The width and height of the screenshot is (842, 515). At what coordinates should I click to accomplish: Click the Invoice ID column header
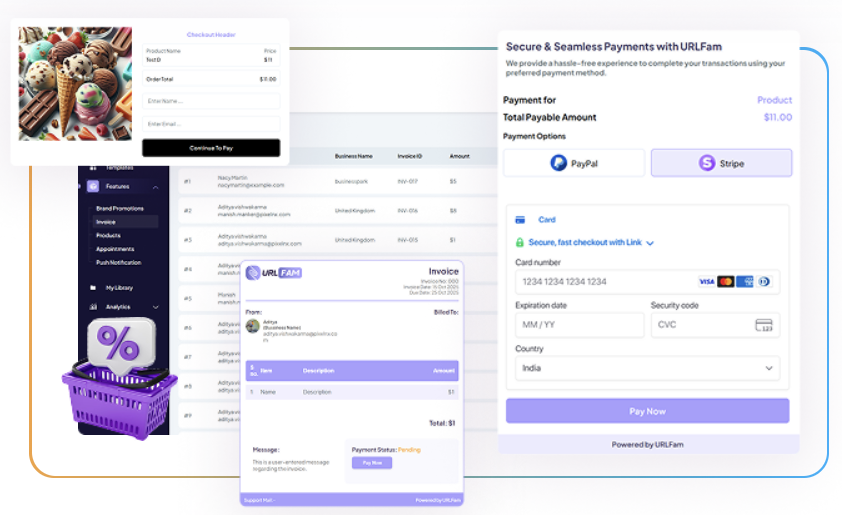tap(410, 156)
